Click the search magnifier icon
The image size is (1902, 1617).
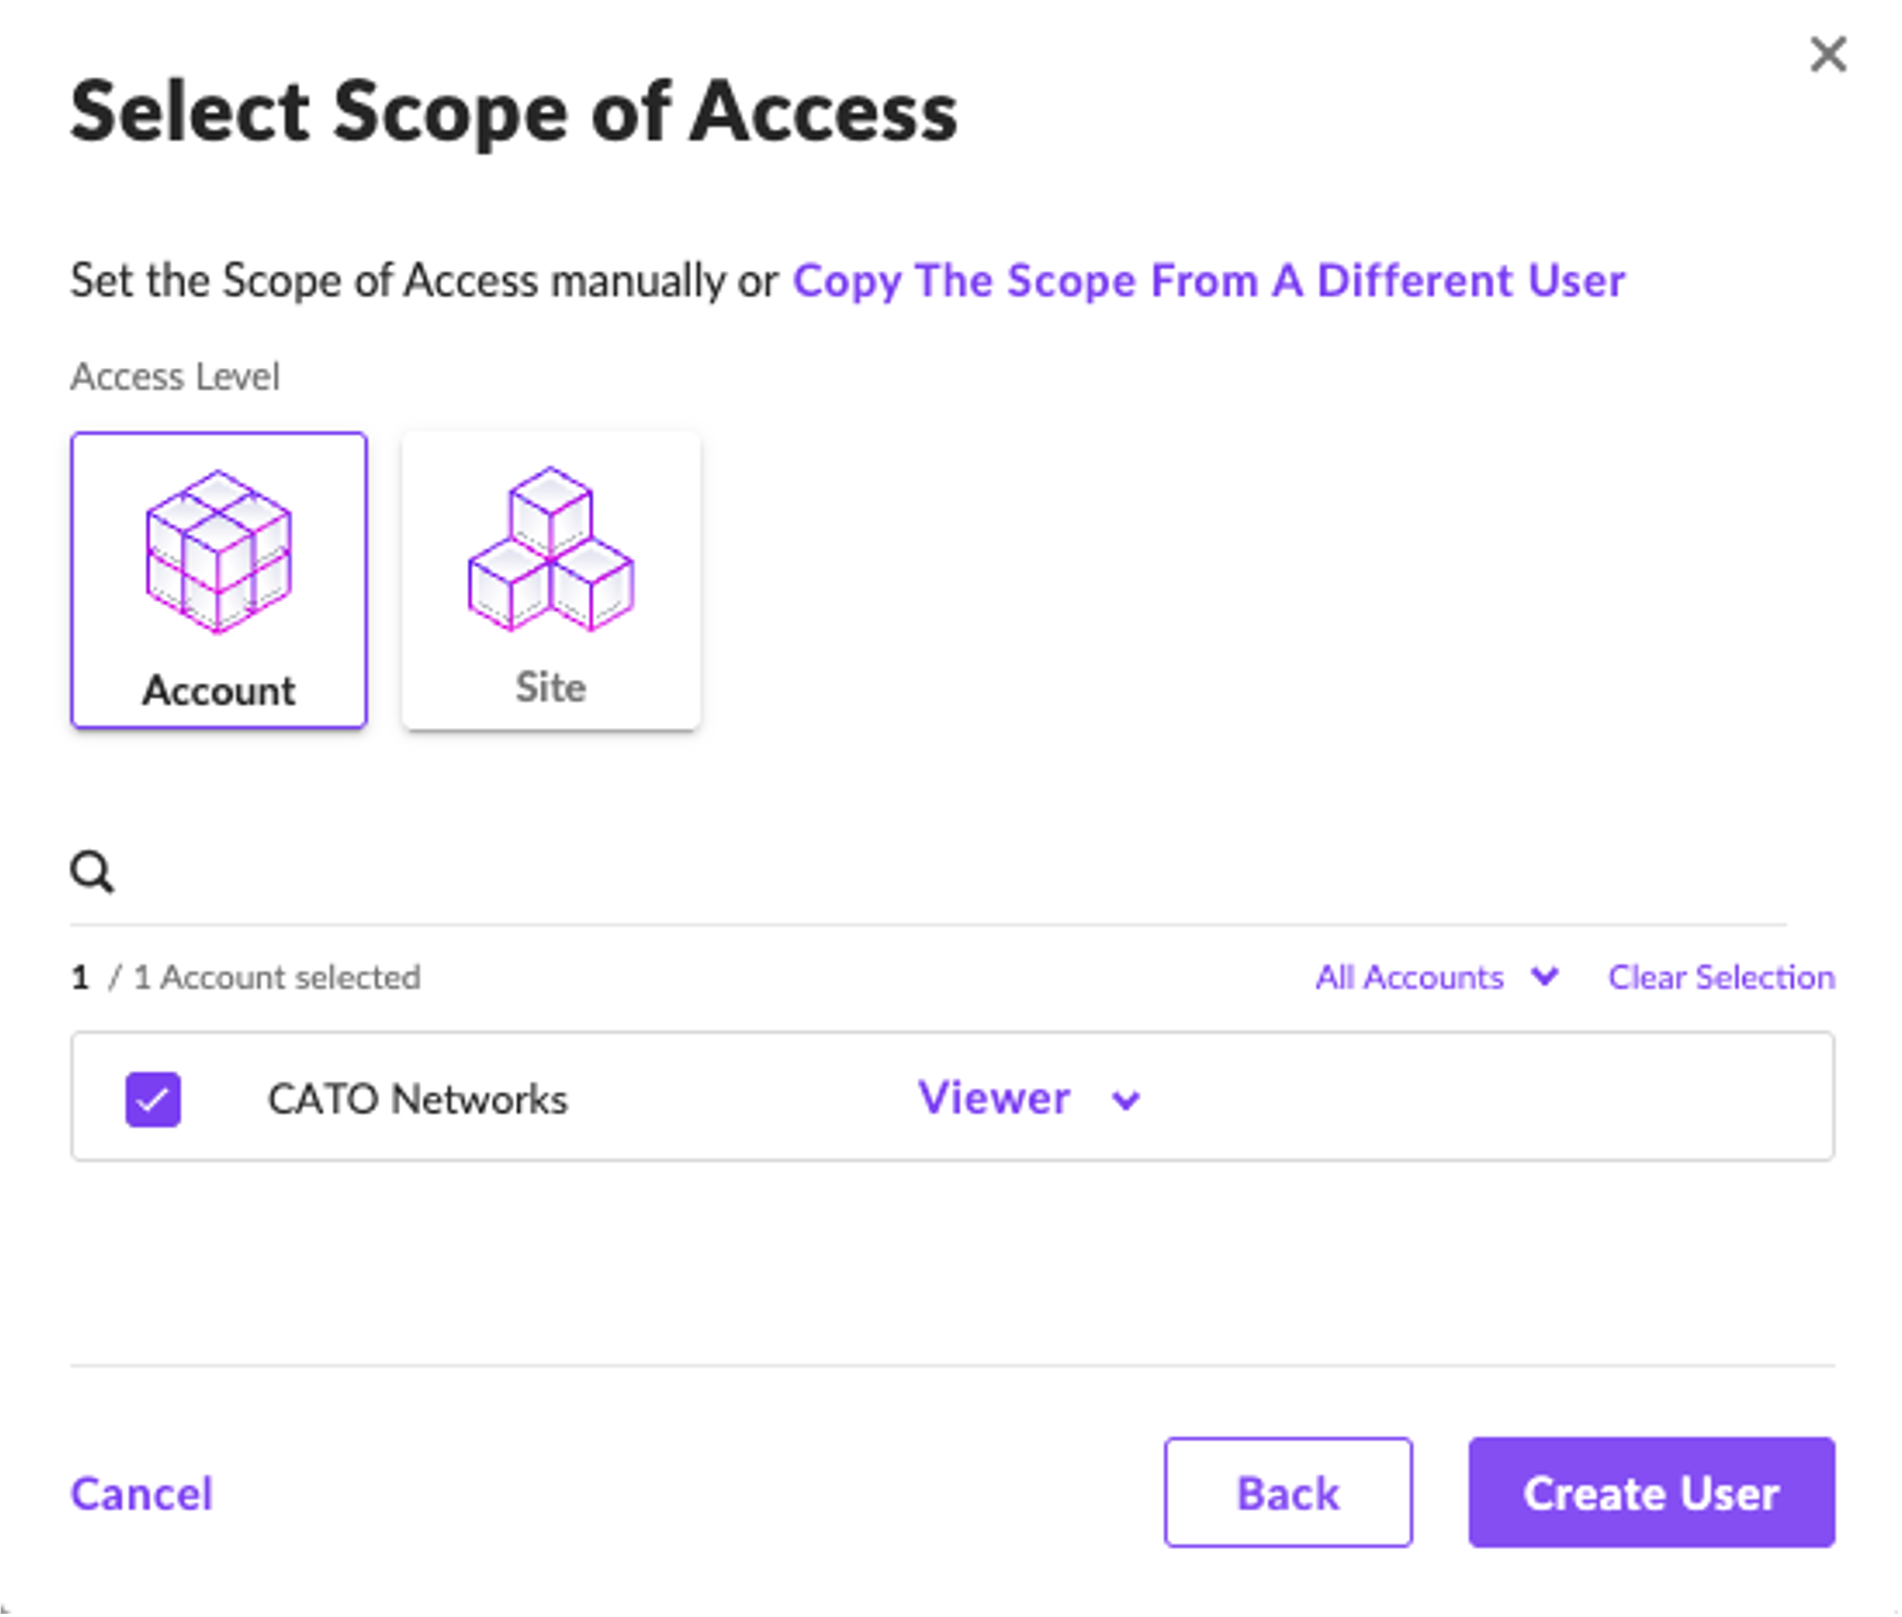tap(92, 869)
